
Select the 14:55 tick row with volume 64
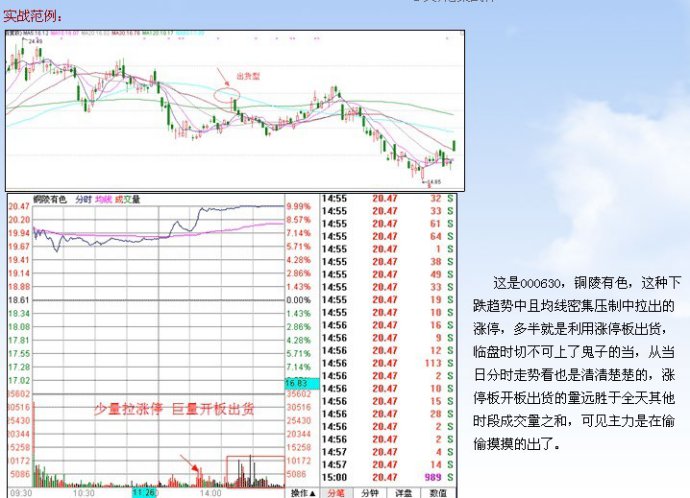click(387, 236)
